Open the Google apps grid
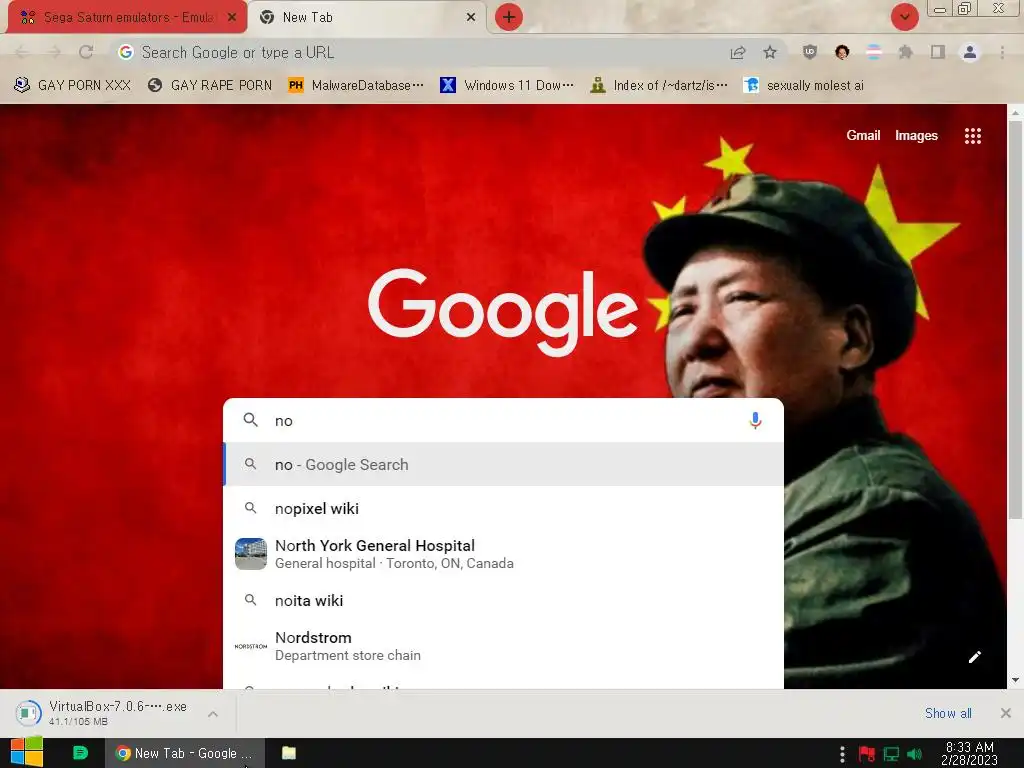 972,136
